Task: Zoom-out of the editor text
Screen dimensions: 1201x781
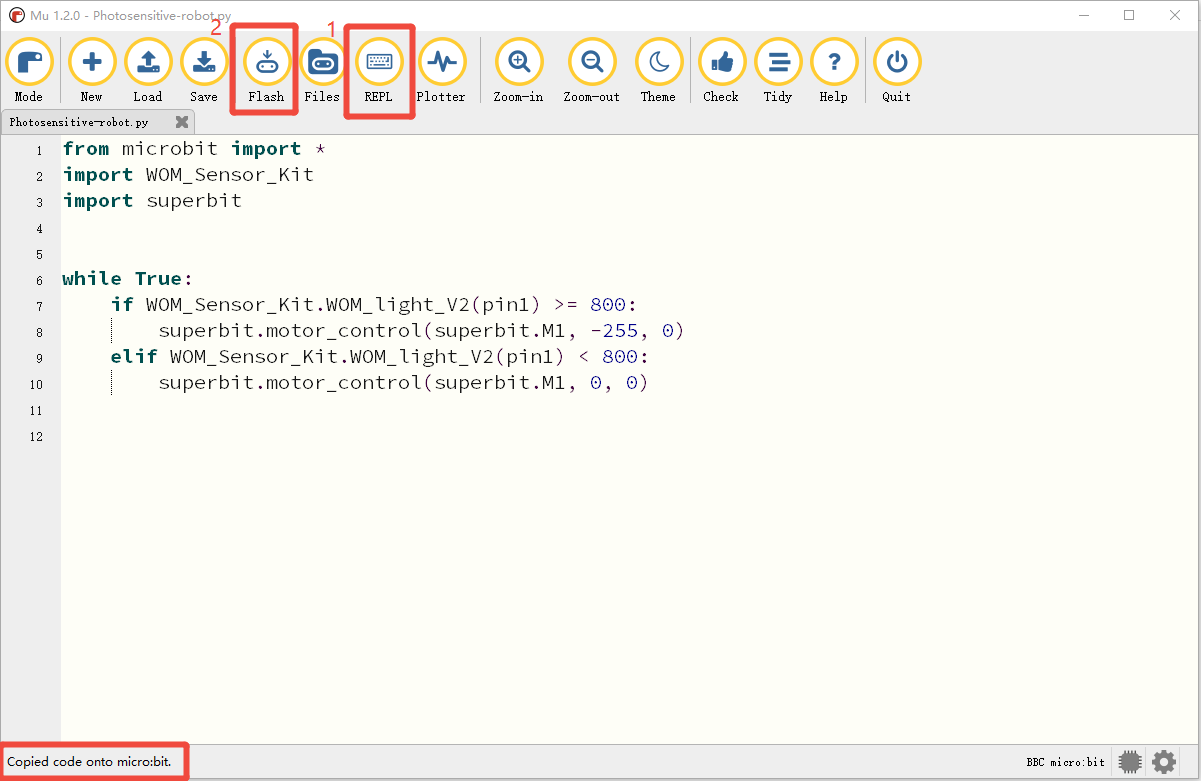Action: 591,71
